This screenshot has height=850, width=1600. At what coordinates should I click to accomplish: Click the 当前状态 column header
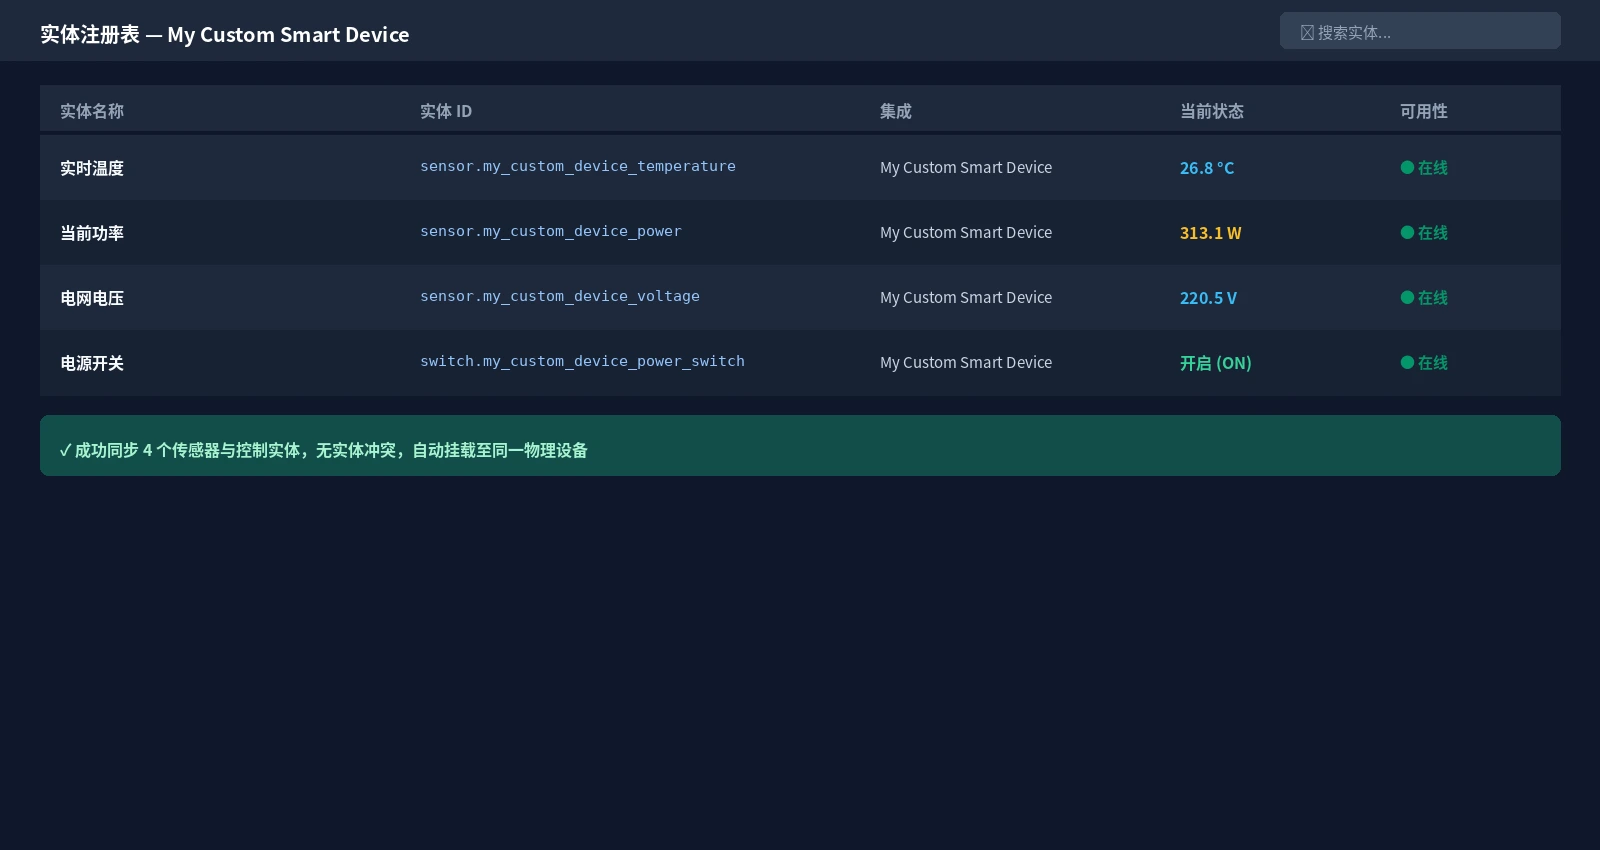pyautogui.click(x=1212, y=111)
